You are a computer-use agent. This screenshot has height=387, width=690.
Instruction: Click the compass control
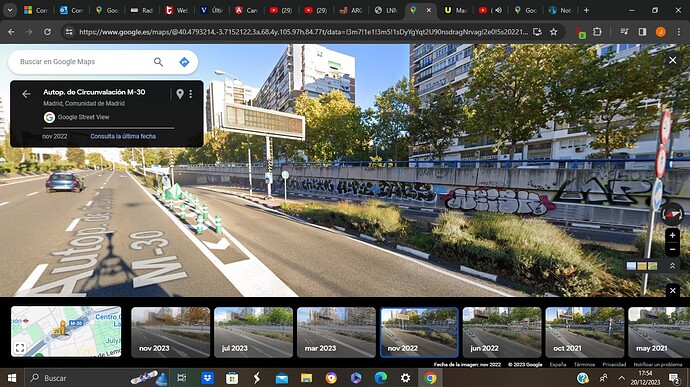[672, 214]
